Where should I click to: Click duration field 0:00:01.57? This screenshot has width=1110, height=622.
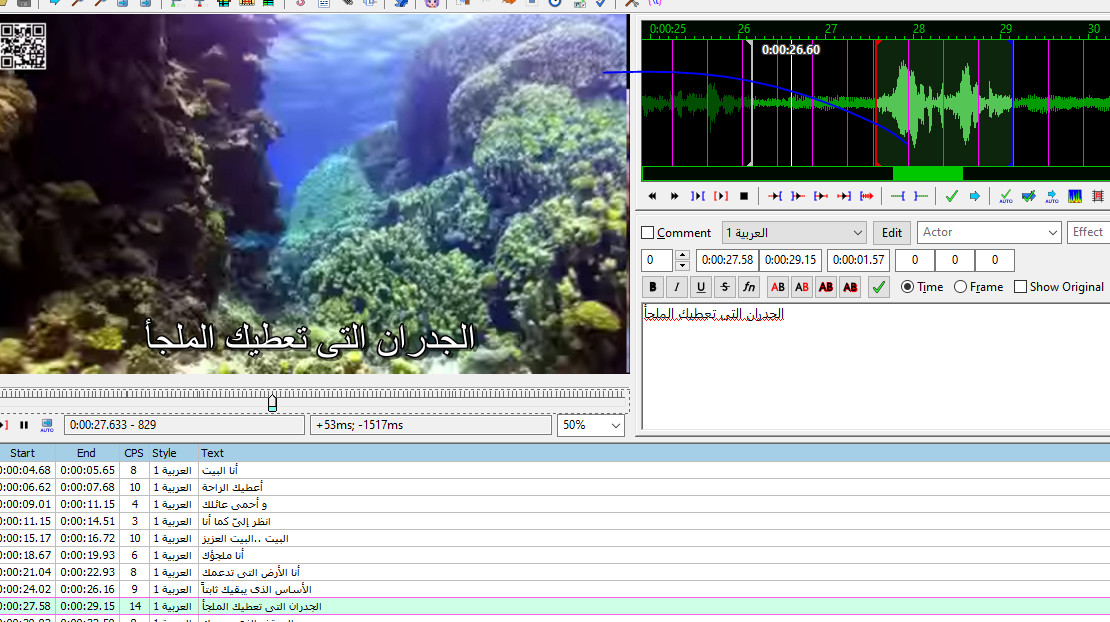pos(858,260)
